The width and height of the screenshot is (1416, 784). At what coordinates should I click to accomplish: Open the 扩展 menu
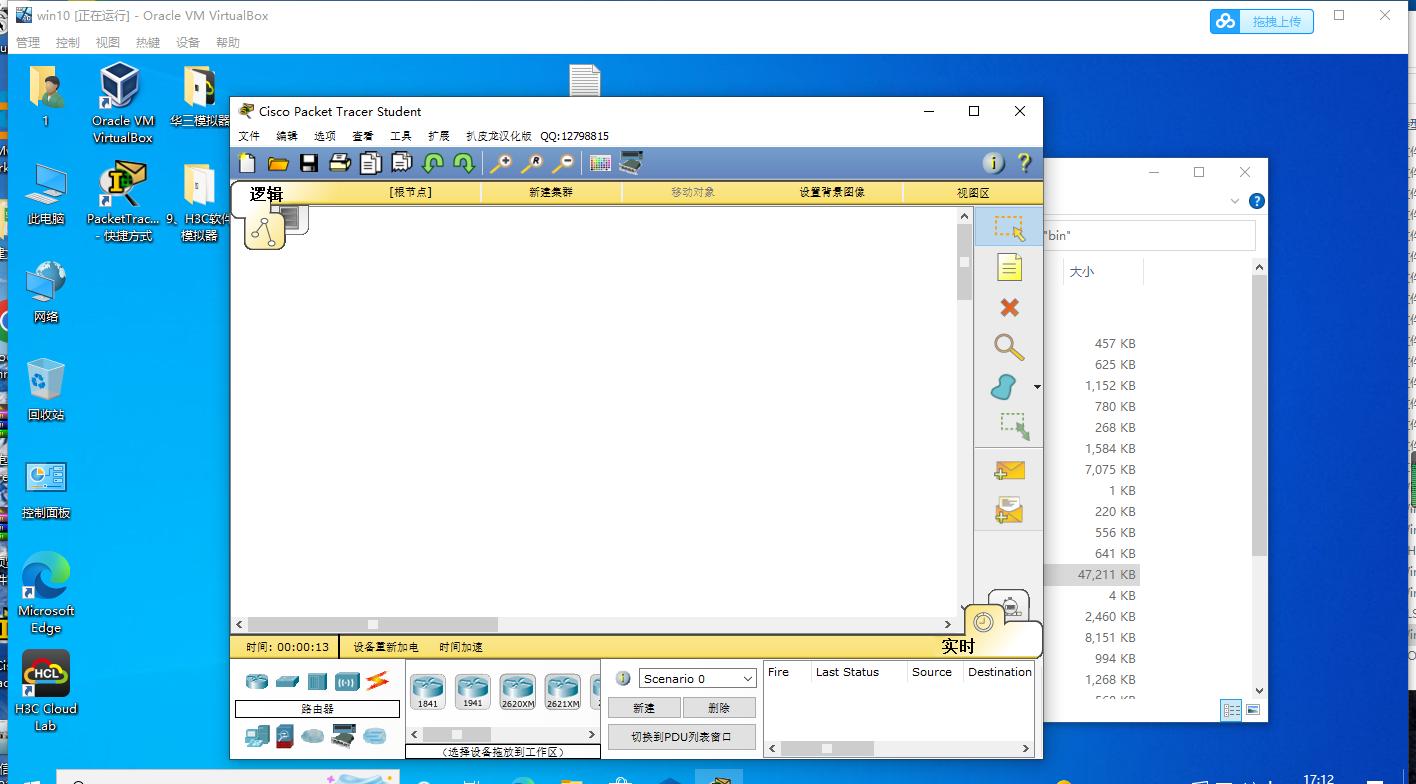click(x=439, y=136)
